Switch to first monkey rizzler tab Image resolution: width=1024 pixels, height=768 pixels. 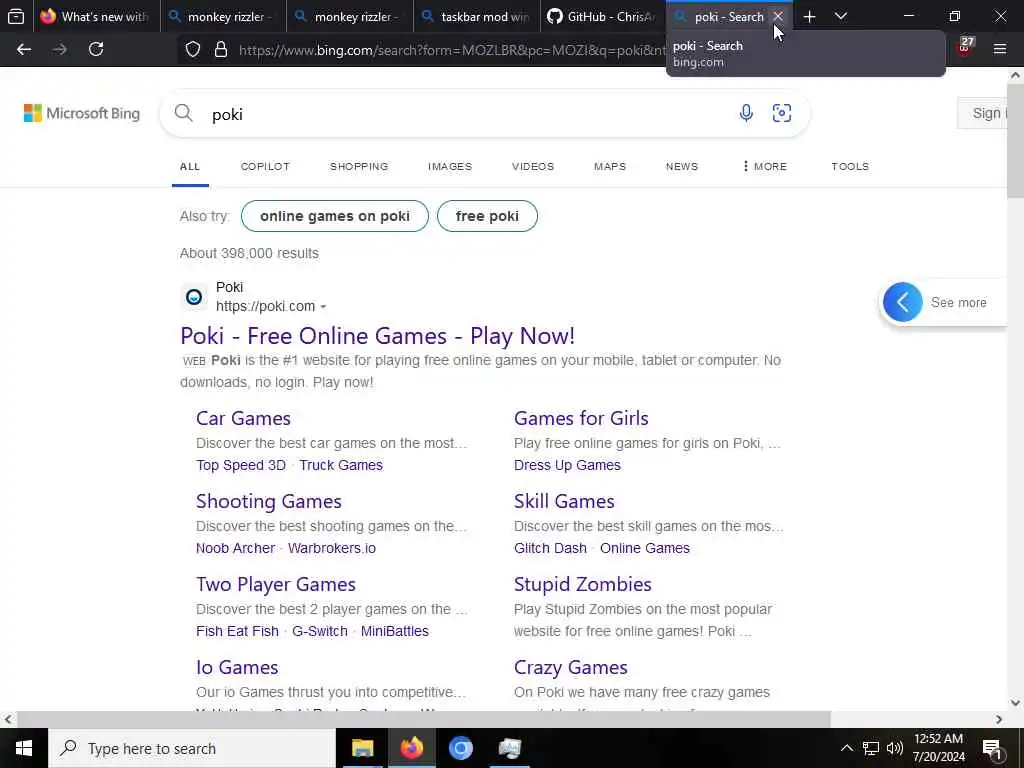(222, 16)
